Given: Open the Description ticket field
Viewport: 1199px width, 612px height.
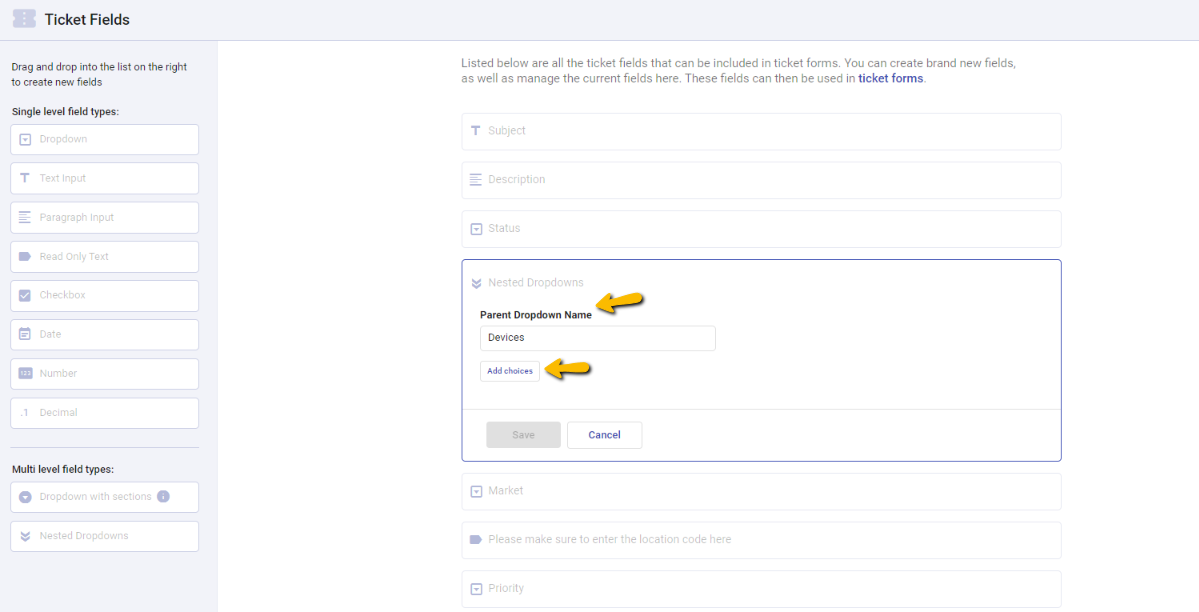Looking at the screenshot, I should coord(762,180).
